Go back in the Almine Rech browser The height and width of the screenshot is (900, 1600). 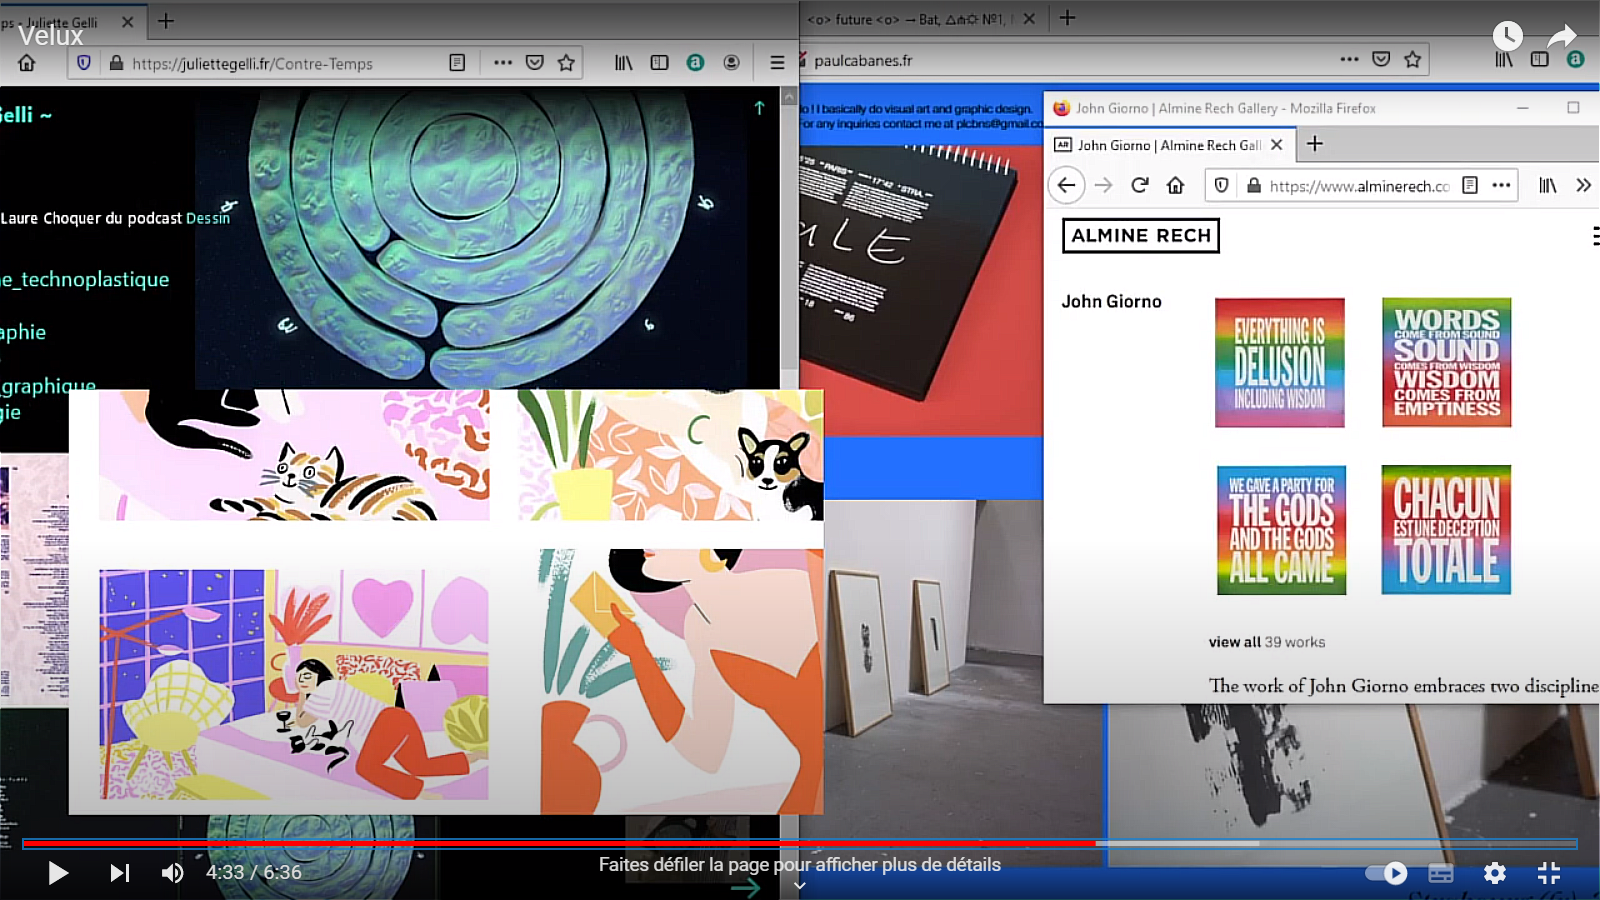click(1066, 185)
